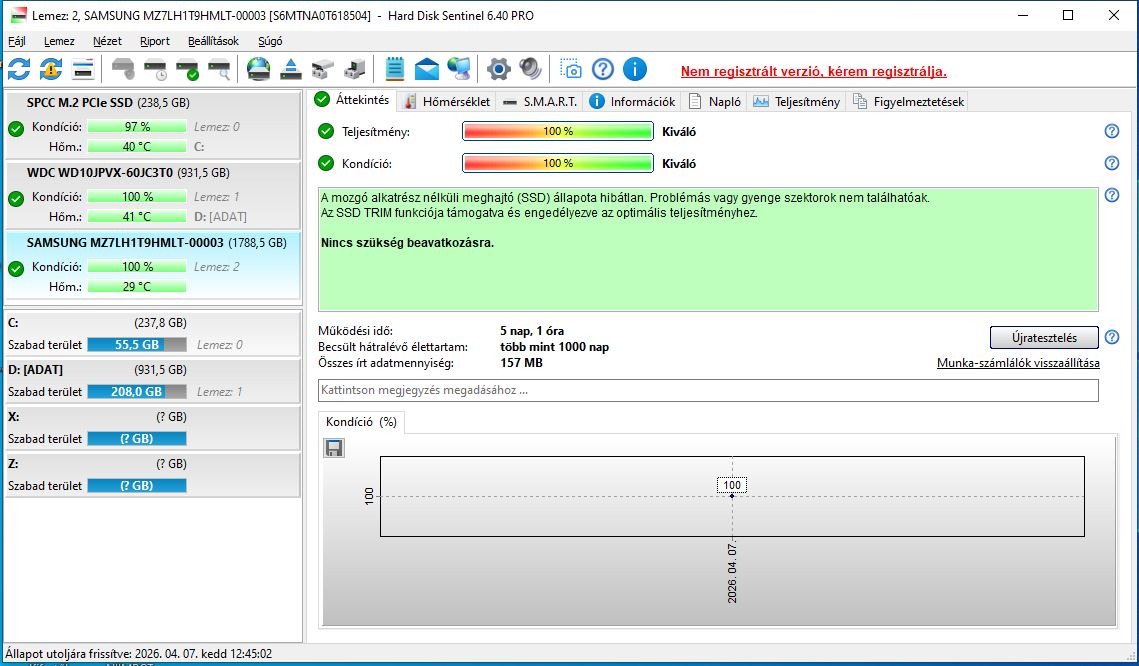Switch to the Figyelmeztetések tab

coord(908,102)
